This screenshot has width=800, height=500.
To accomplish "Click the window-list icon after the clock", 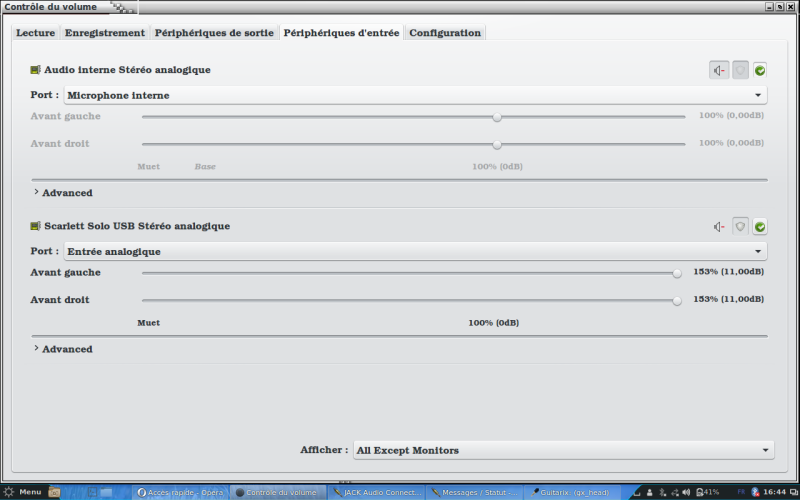I will click(792, 492).
